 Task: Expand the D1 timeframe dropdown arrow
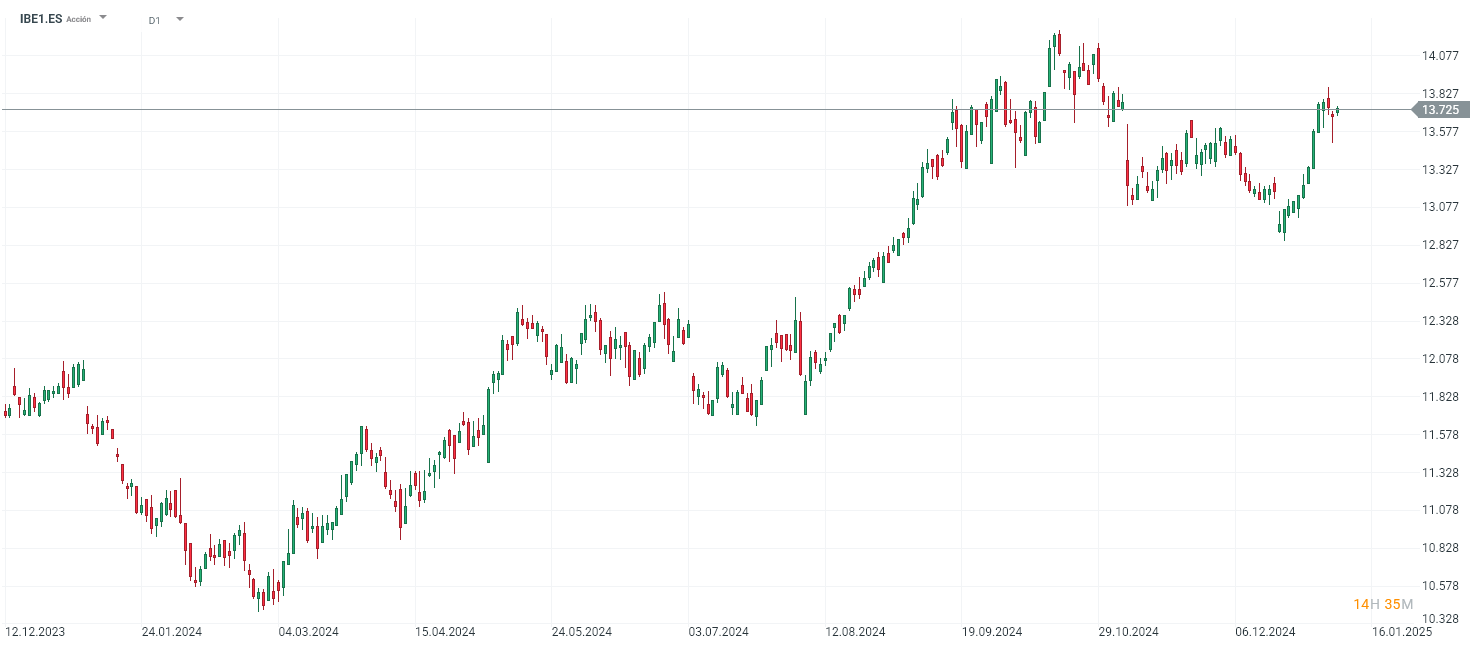click(x=180, y=19)
